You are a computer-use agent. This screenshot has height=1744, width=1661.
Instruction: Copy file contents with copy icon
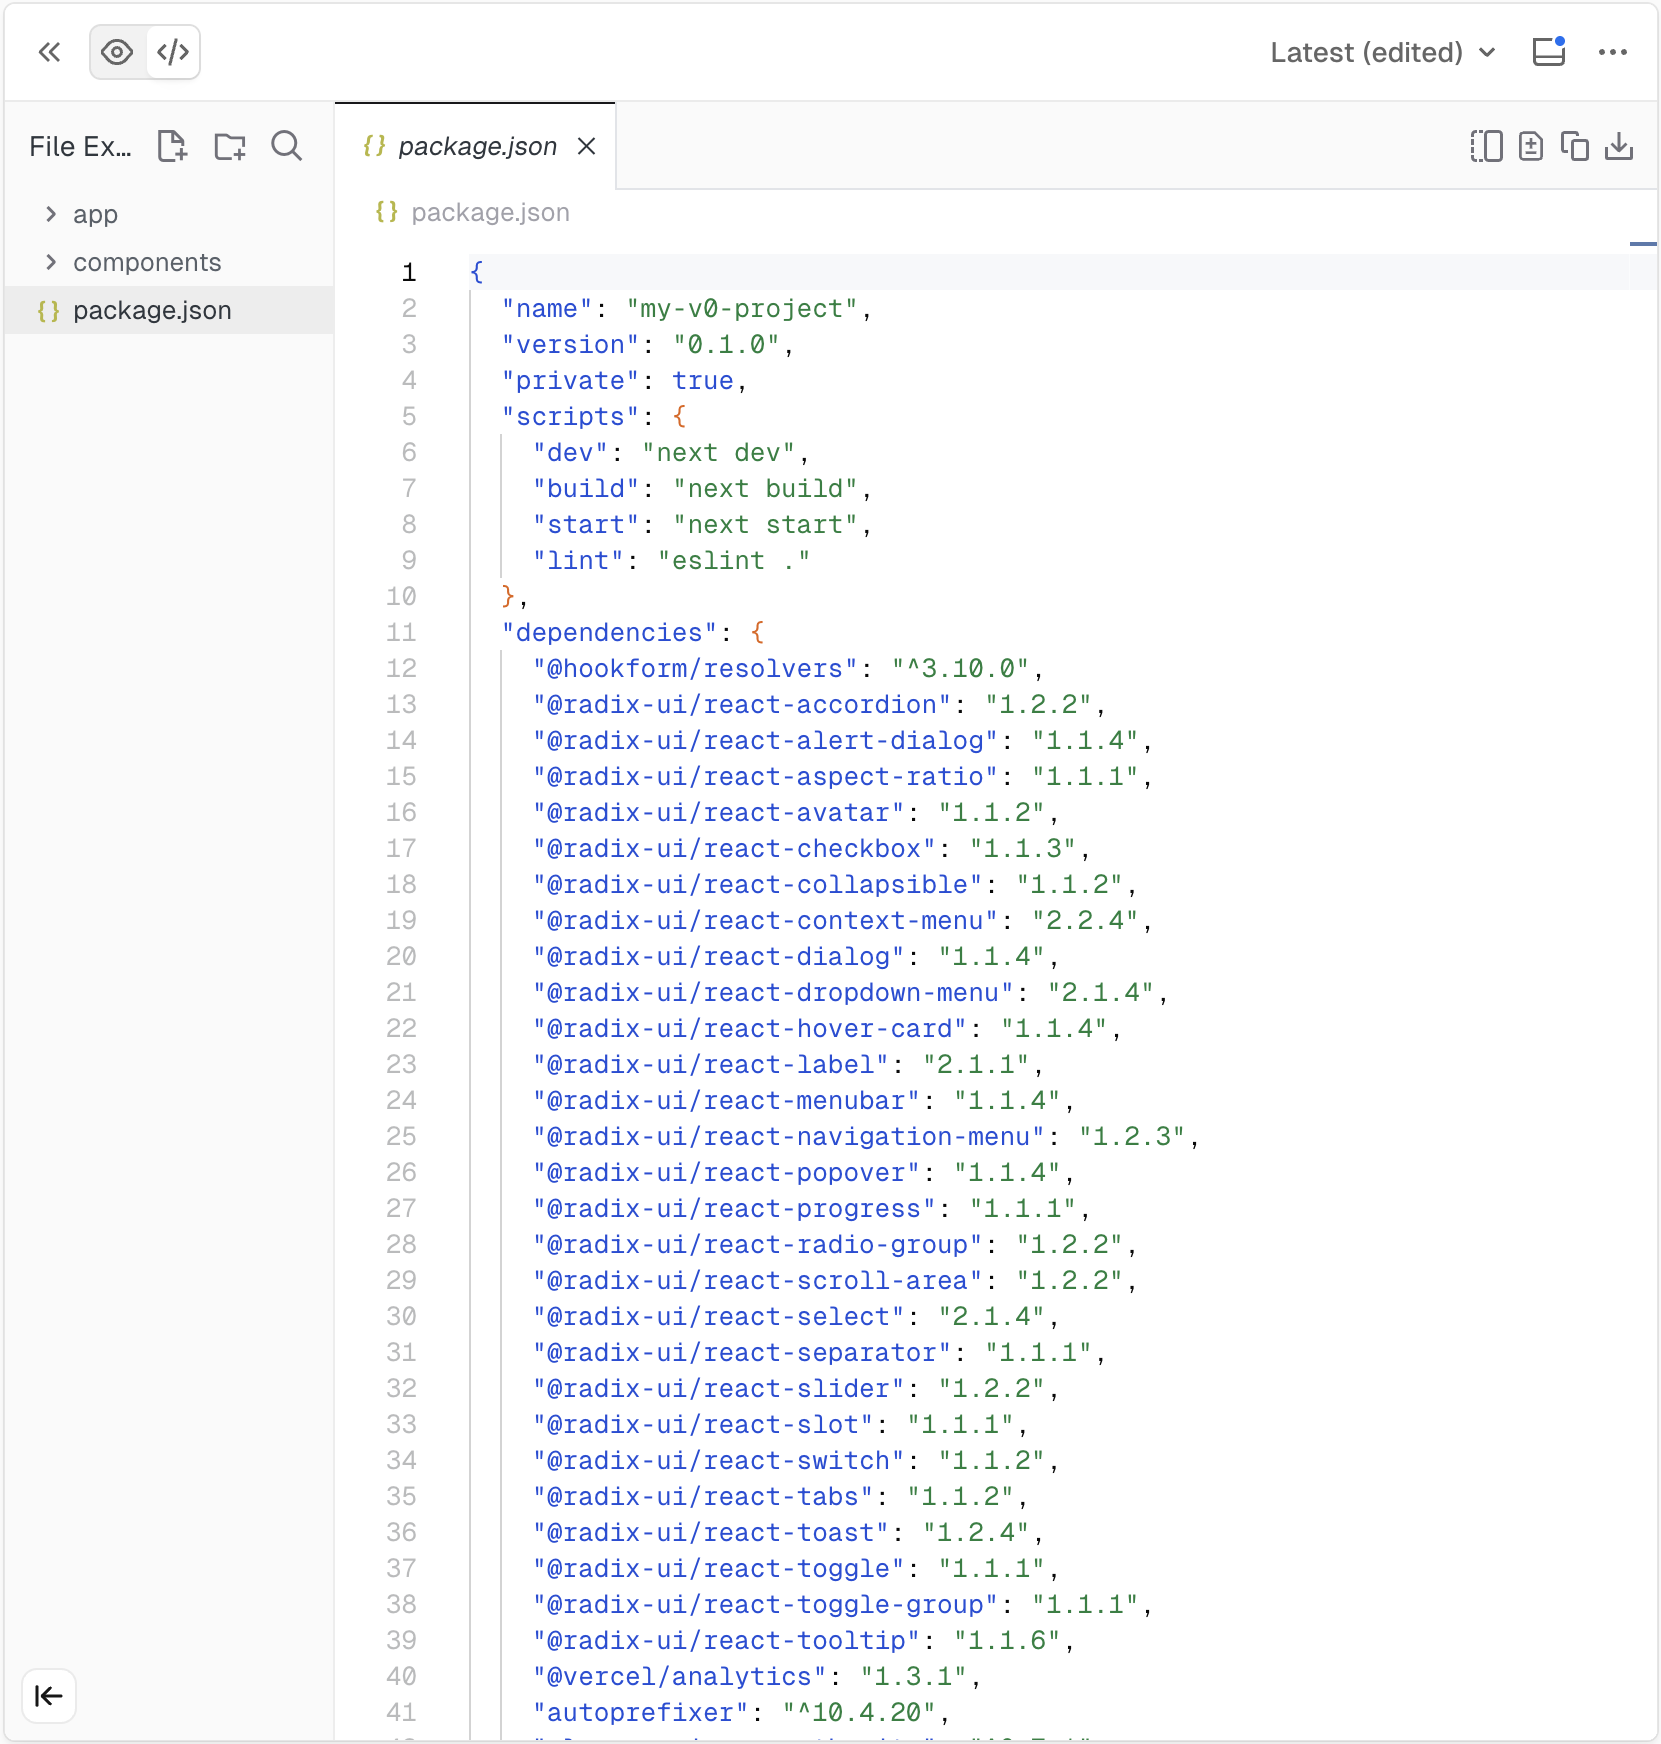click(x=1575, y=146)
